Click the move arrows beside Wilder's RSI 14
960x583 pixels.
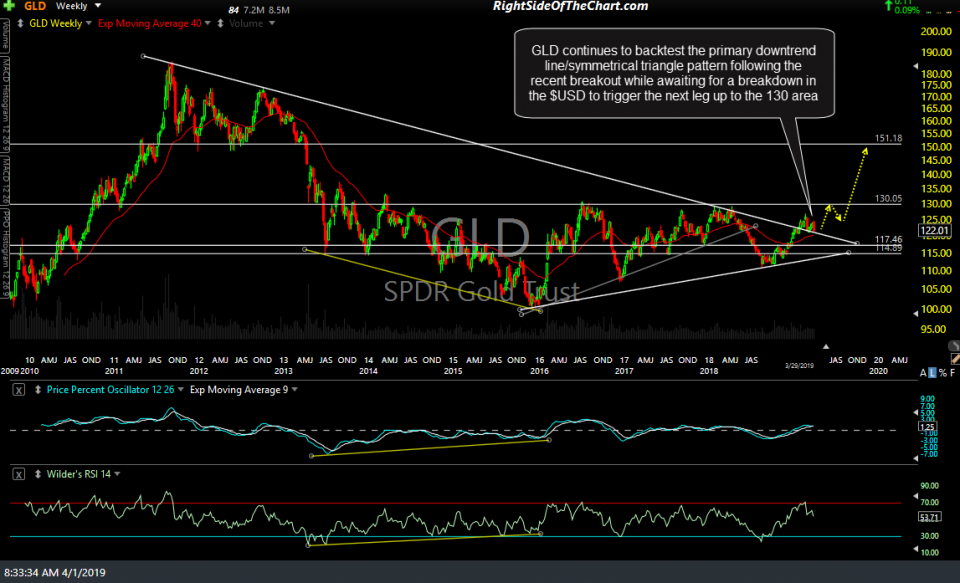[38, 474]
